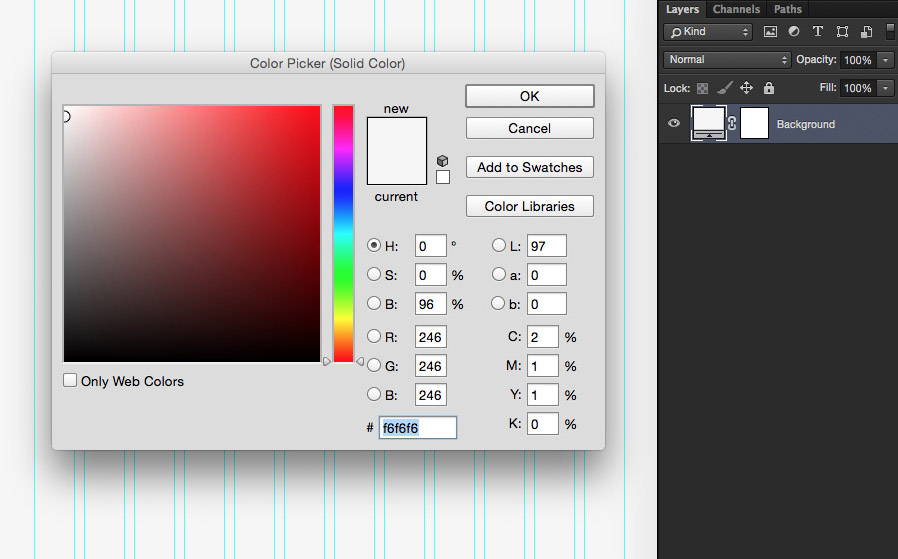898x559 pixels.
Task: Lock position move icon
Action: (746, 88)
